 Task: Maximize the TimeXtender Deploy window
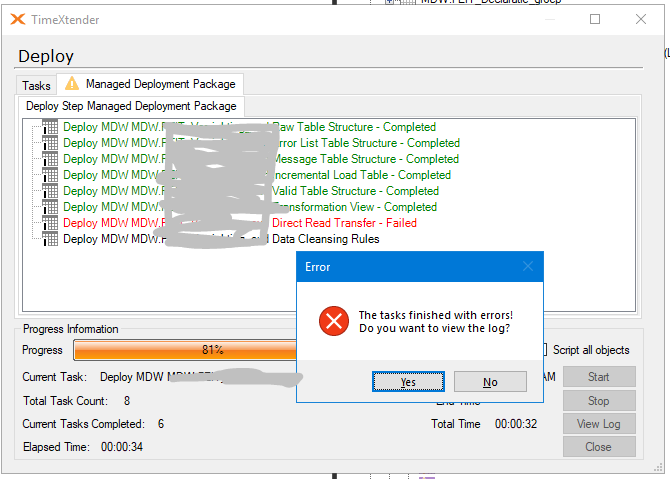tap(595, 19)
